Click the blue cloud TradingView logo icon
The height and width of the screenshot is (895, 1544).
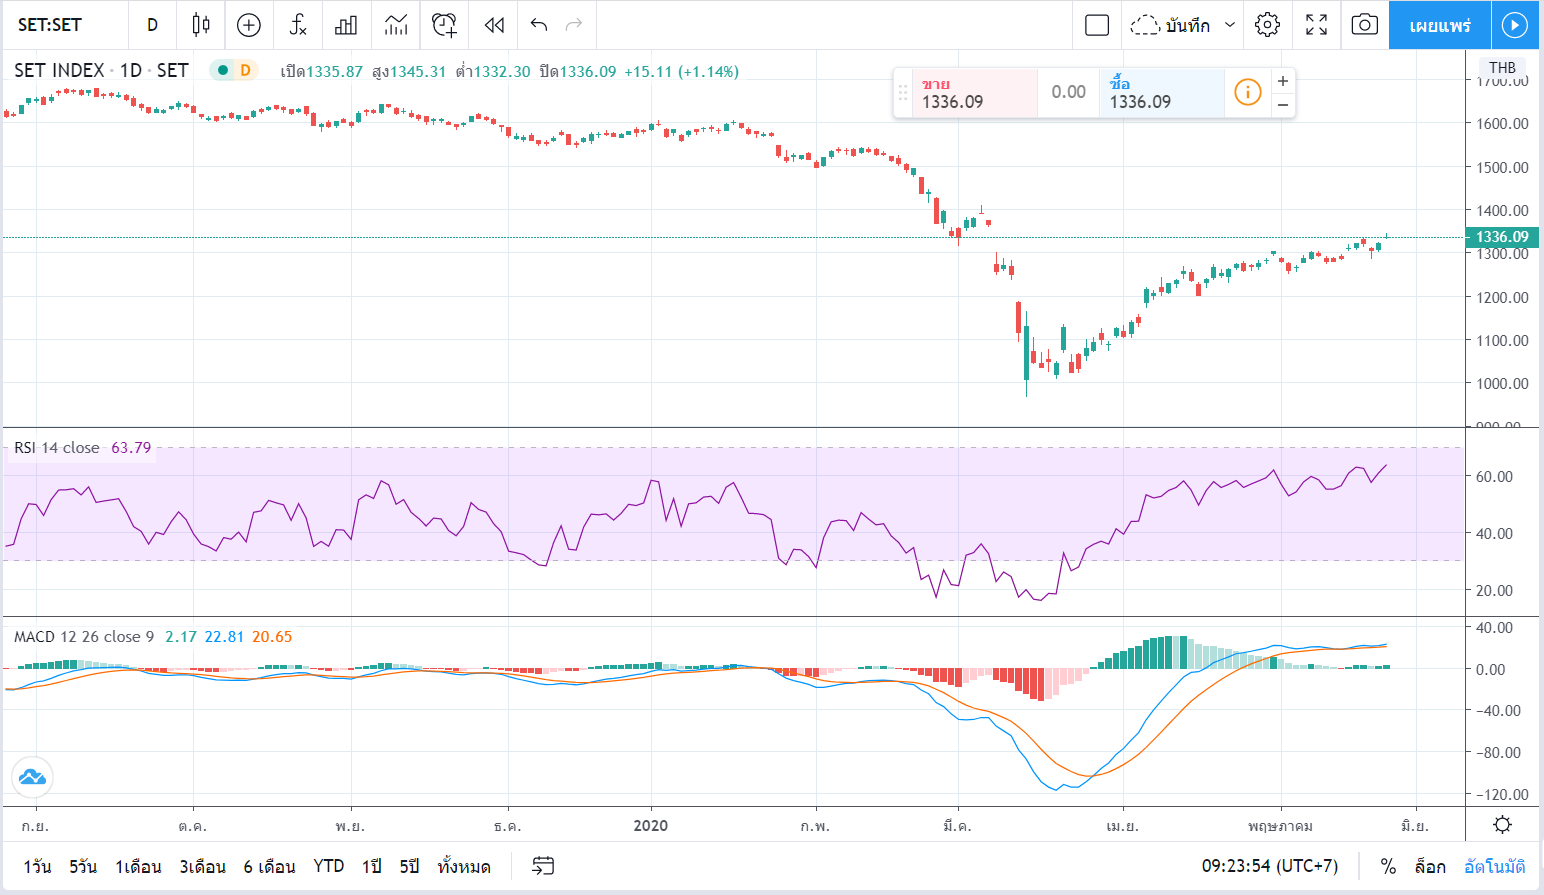[32, 777]
